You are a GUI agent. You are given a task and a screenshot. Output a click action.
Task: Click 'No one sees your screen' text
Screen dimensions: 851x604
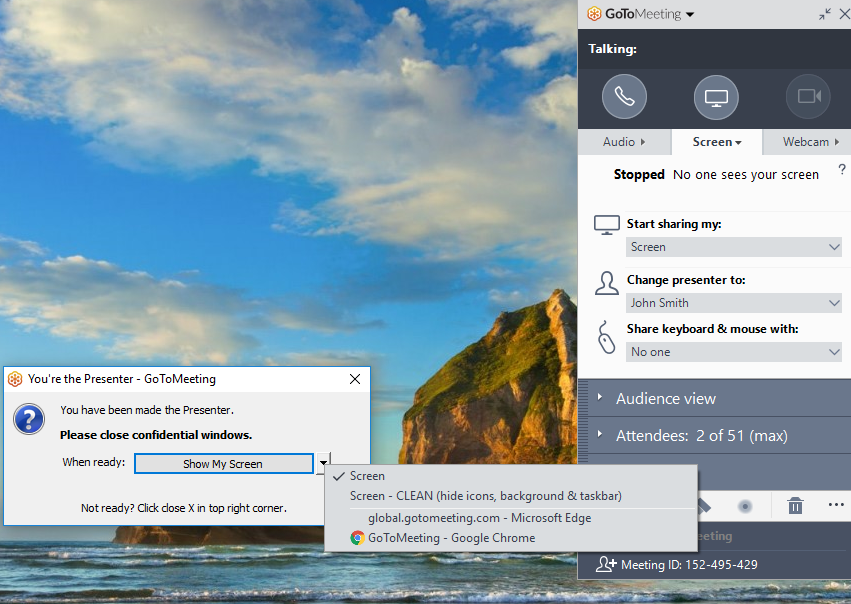(x=746, y=175)
